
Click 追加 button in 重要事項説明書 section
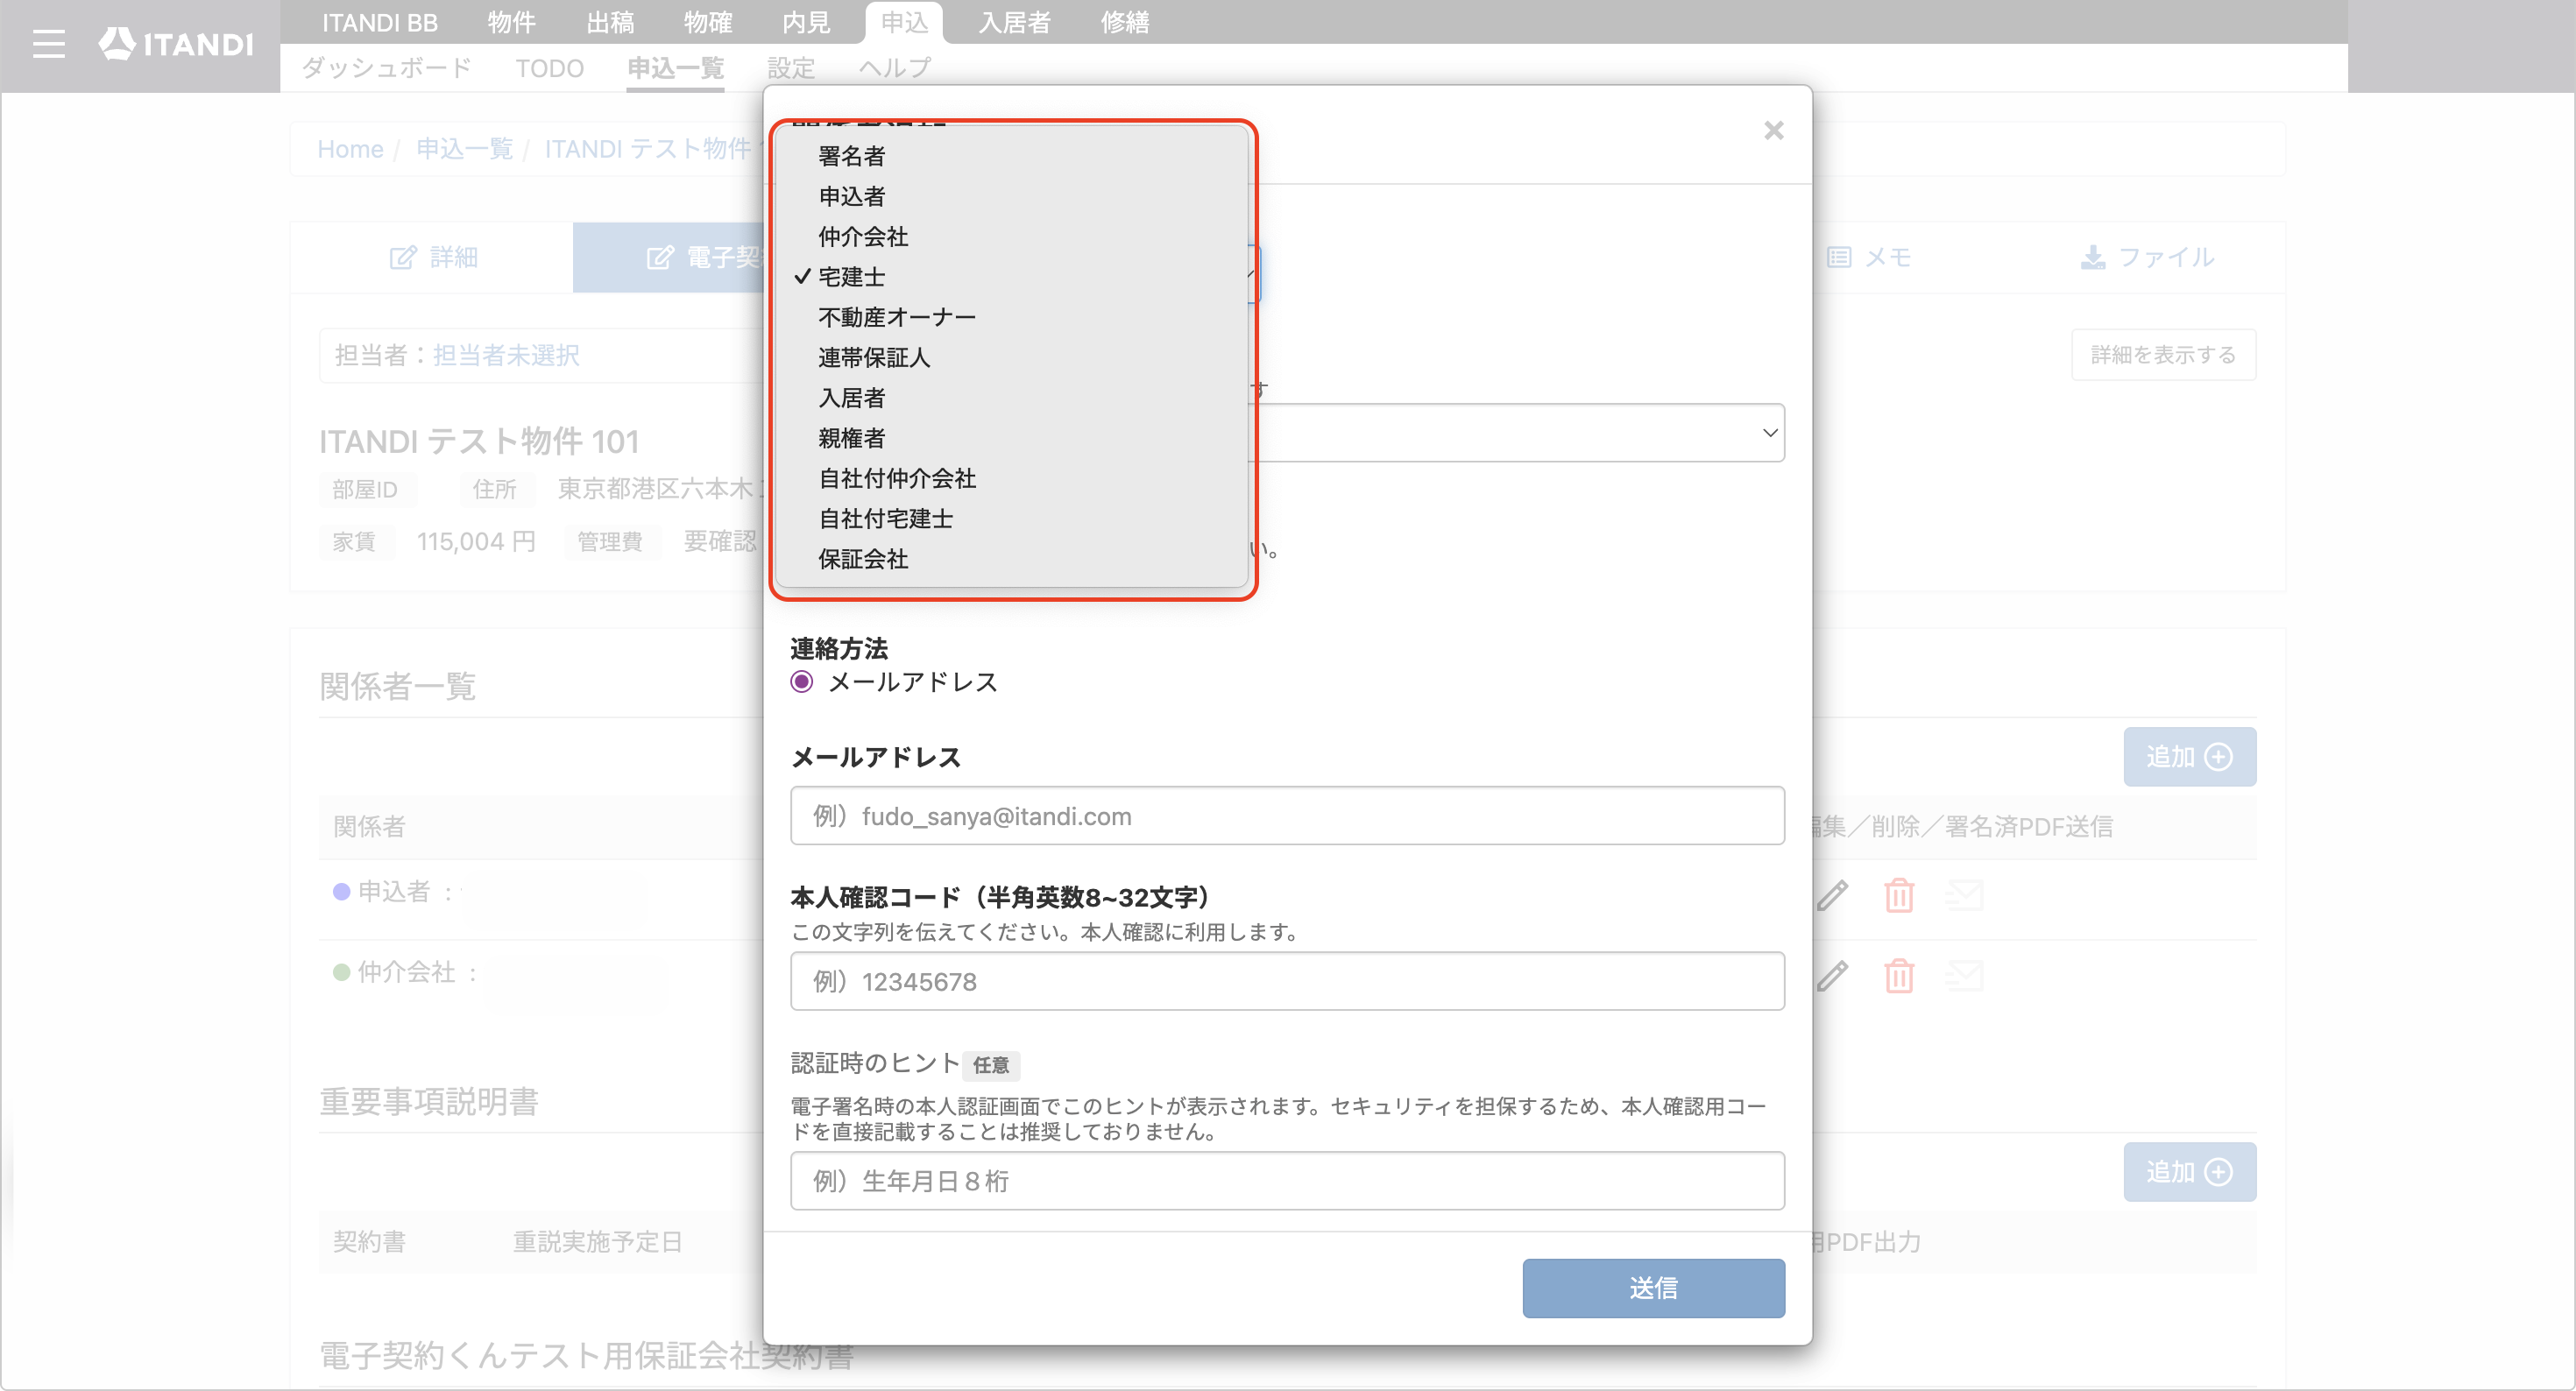(x=2189, y=1172)
